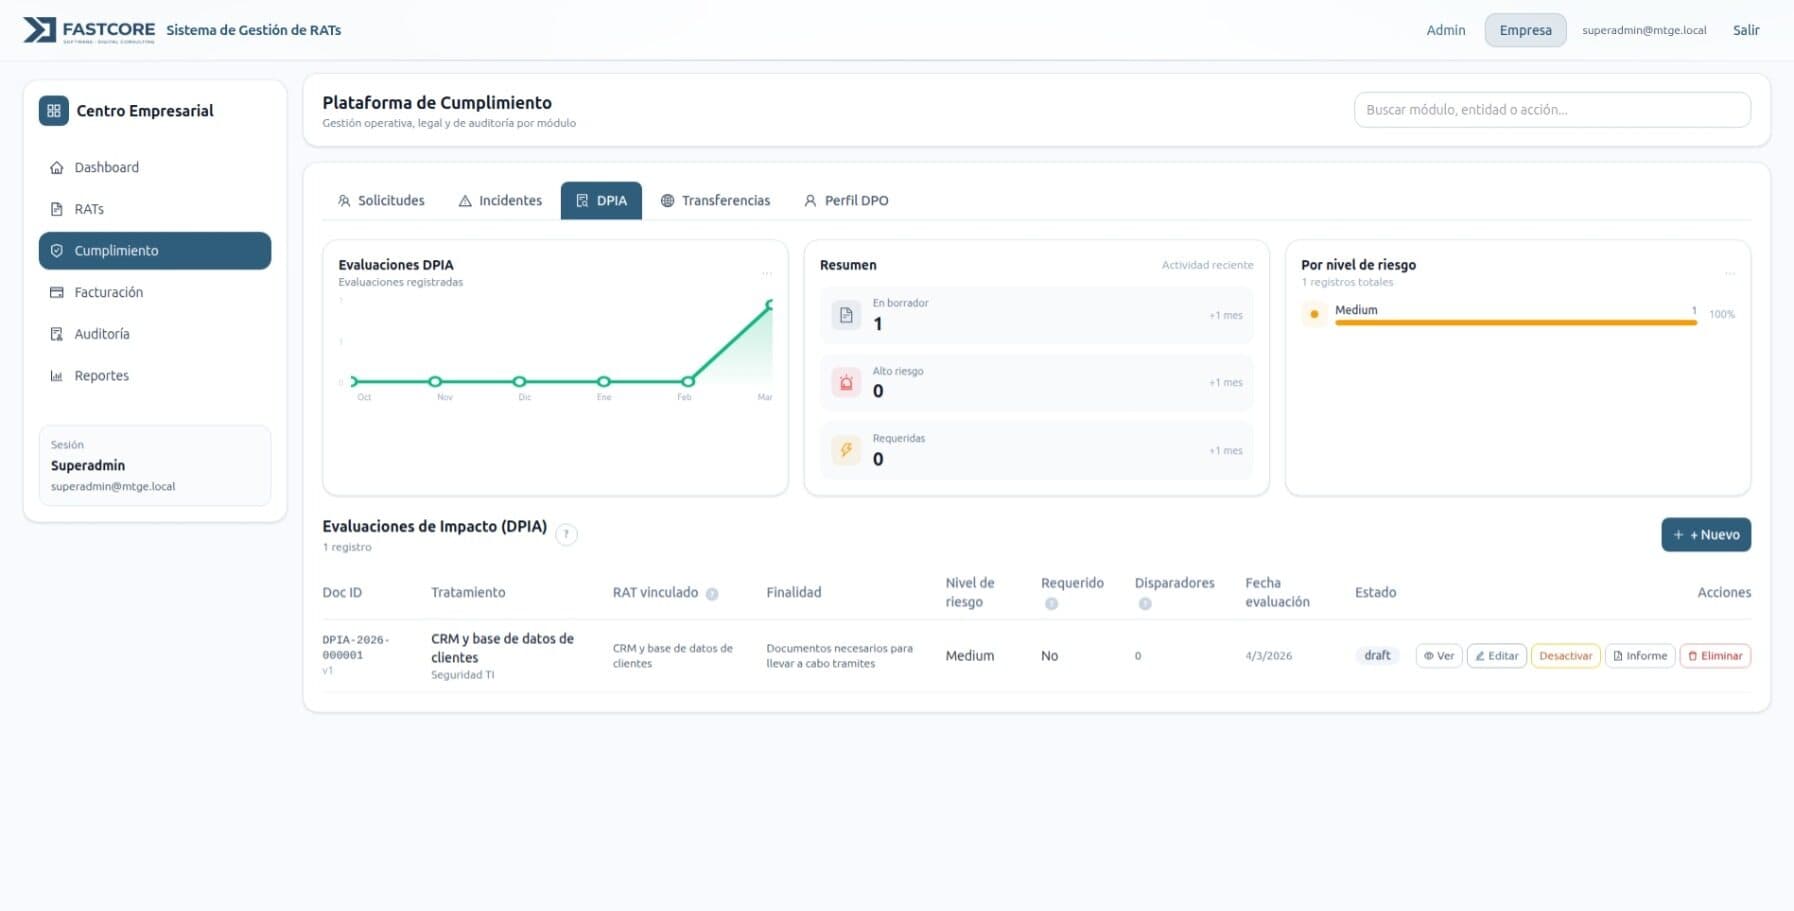Click the Requeridas lightning icon

point(846,450)
